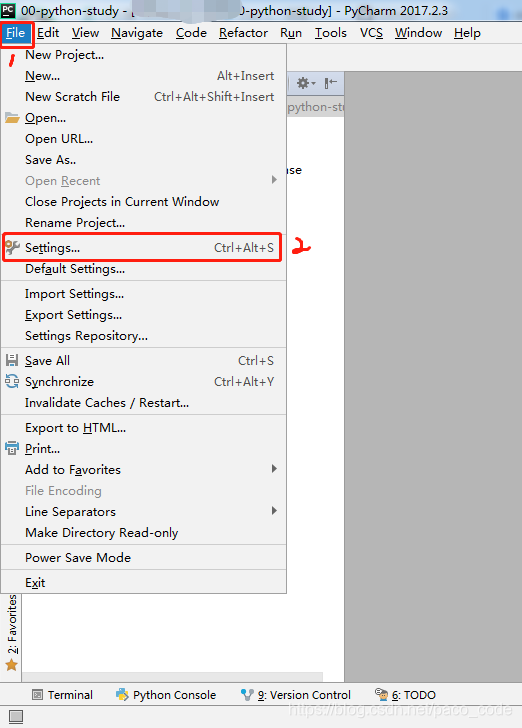Image resolution: width=522 pixels, height=728 pixels.
Task: Click the Version Control branch icon
Action: 247,695
